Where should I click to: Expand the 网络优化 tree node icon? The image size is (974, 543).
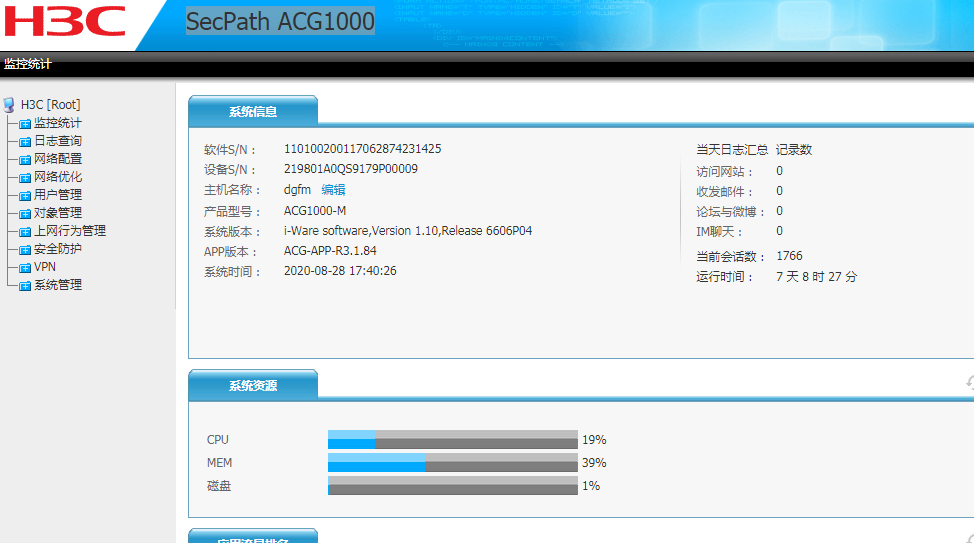pos(25,178)
